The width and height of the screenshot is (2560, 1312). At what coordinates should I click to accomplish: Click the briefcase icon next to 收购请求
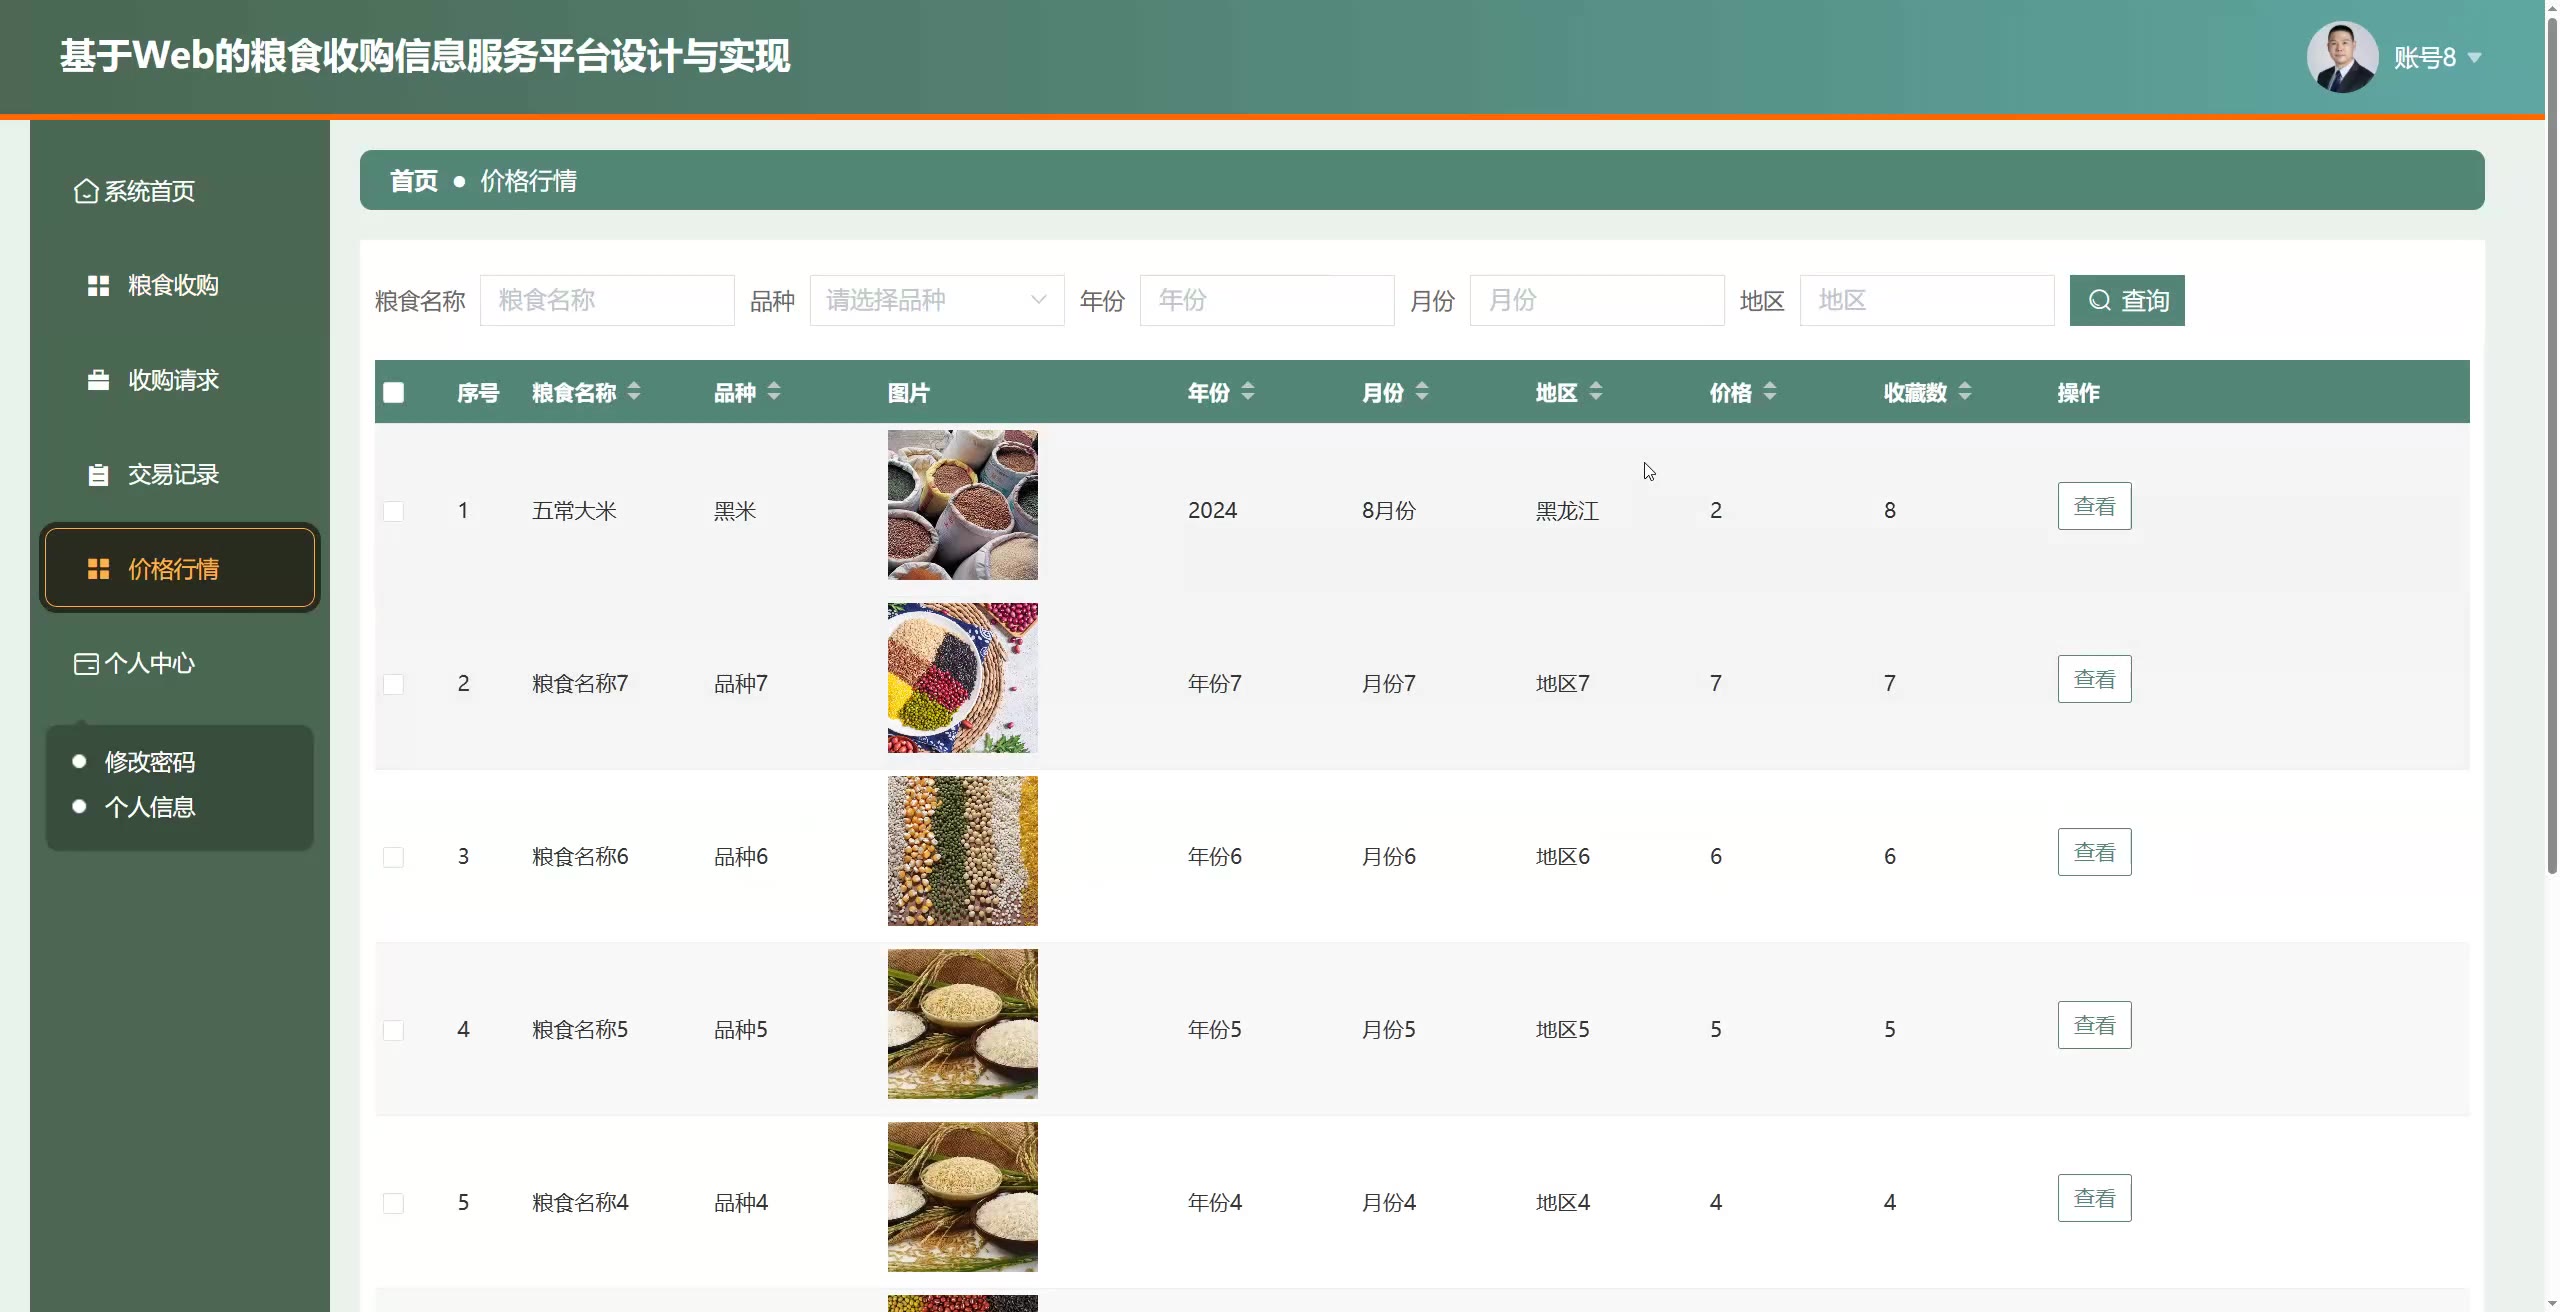coord(98,380)
